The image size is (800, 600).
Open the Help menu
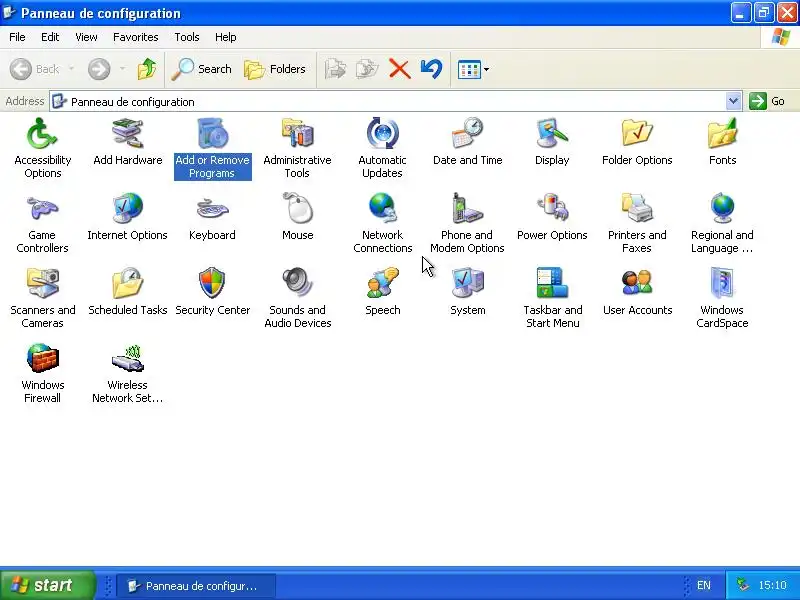(x=226, y=37)
